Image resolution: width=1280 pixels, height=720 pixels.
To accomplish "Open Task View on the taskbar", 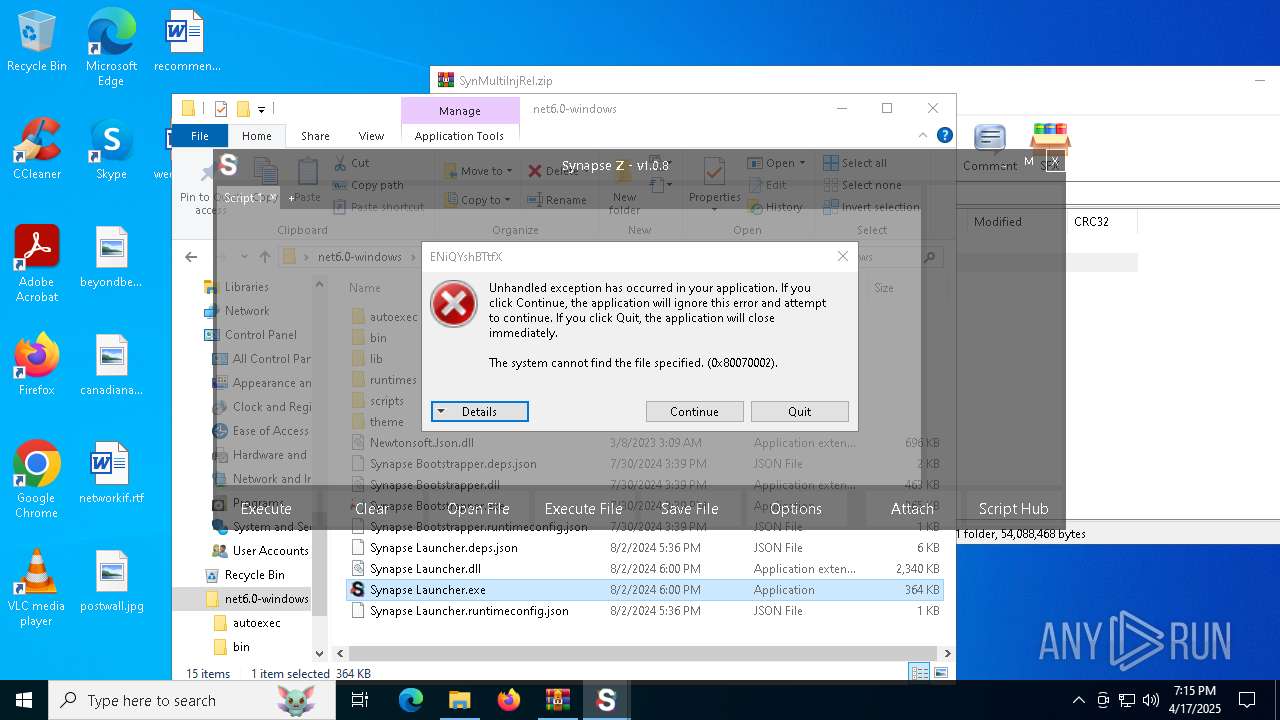I will 360,700.
